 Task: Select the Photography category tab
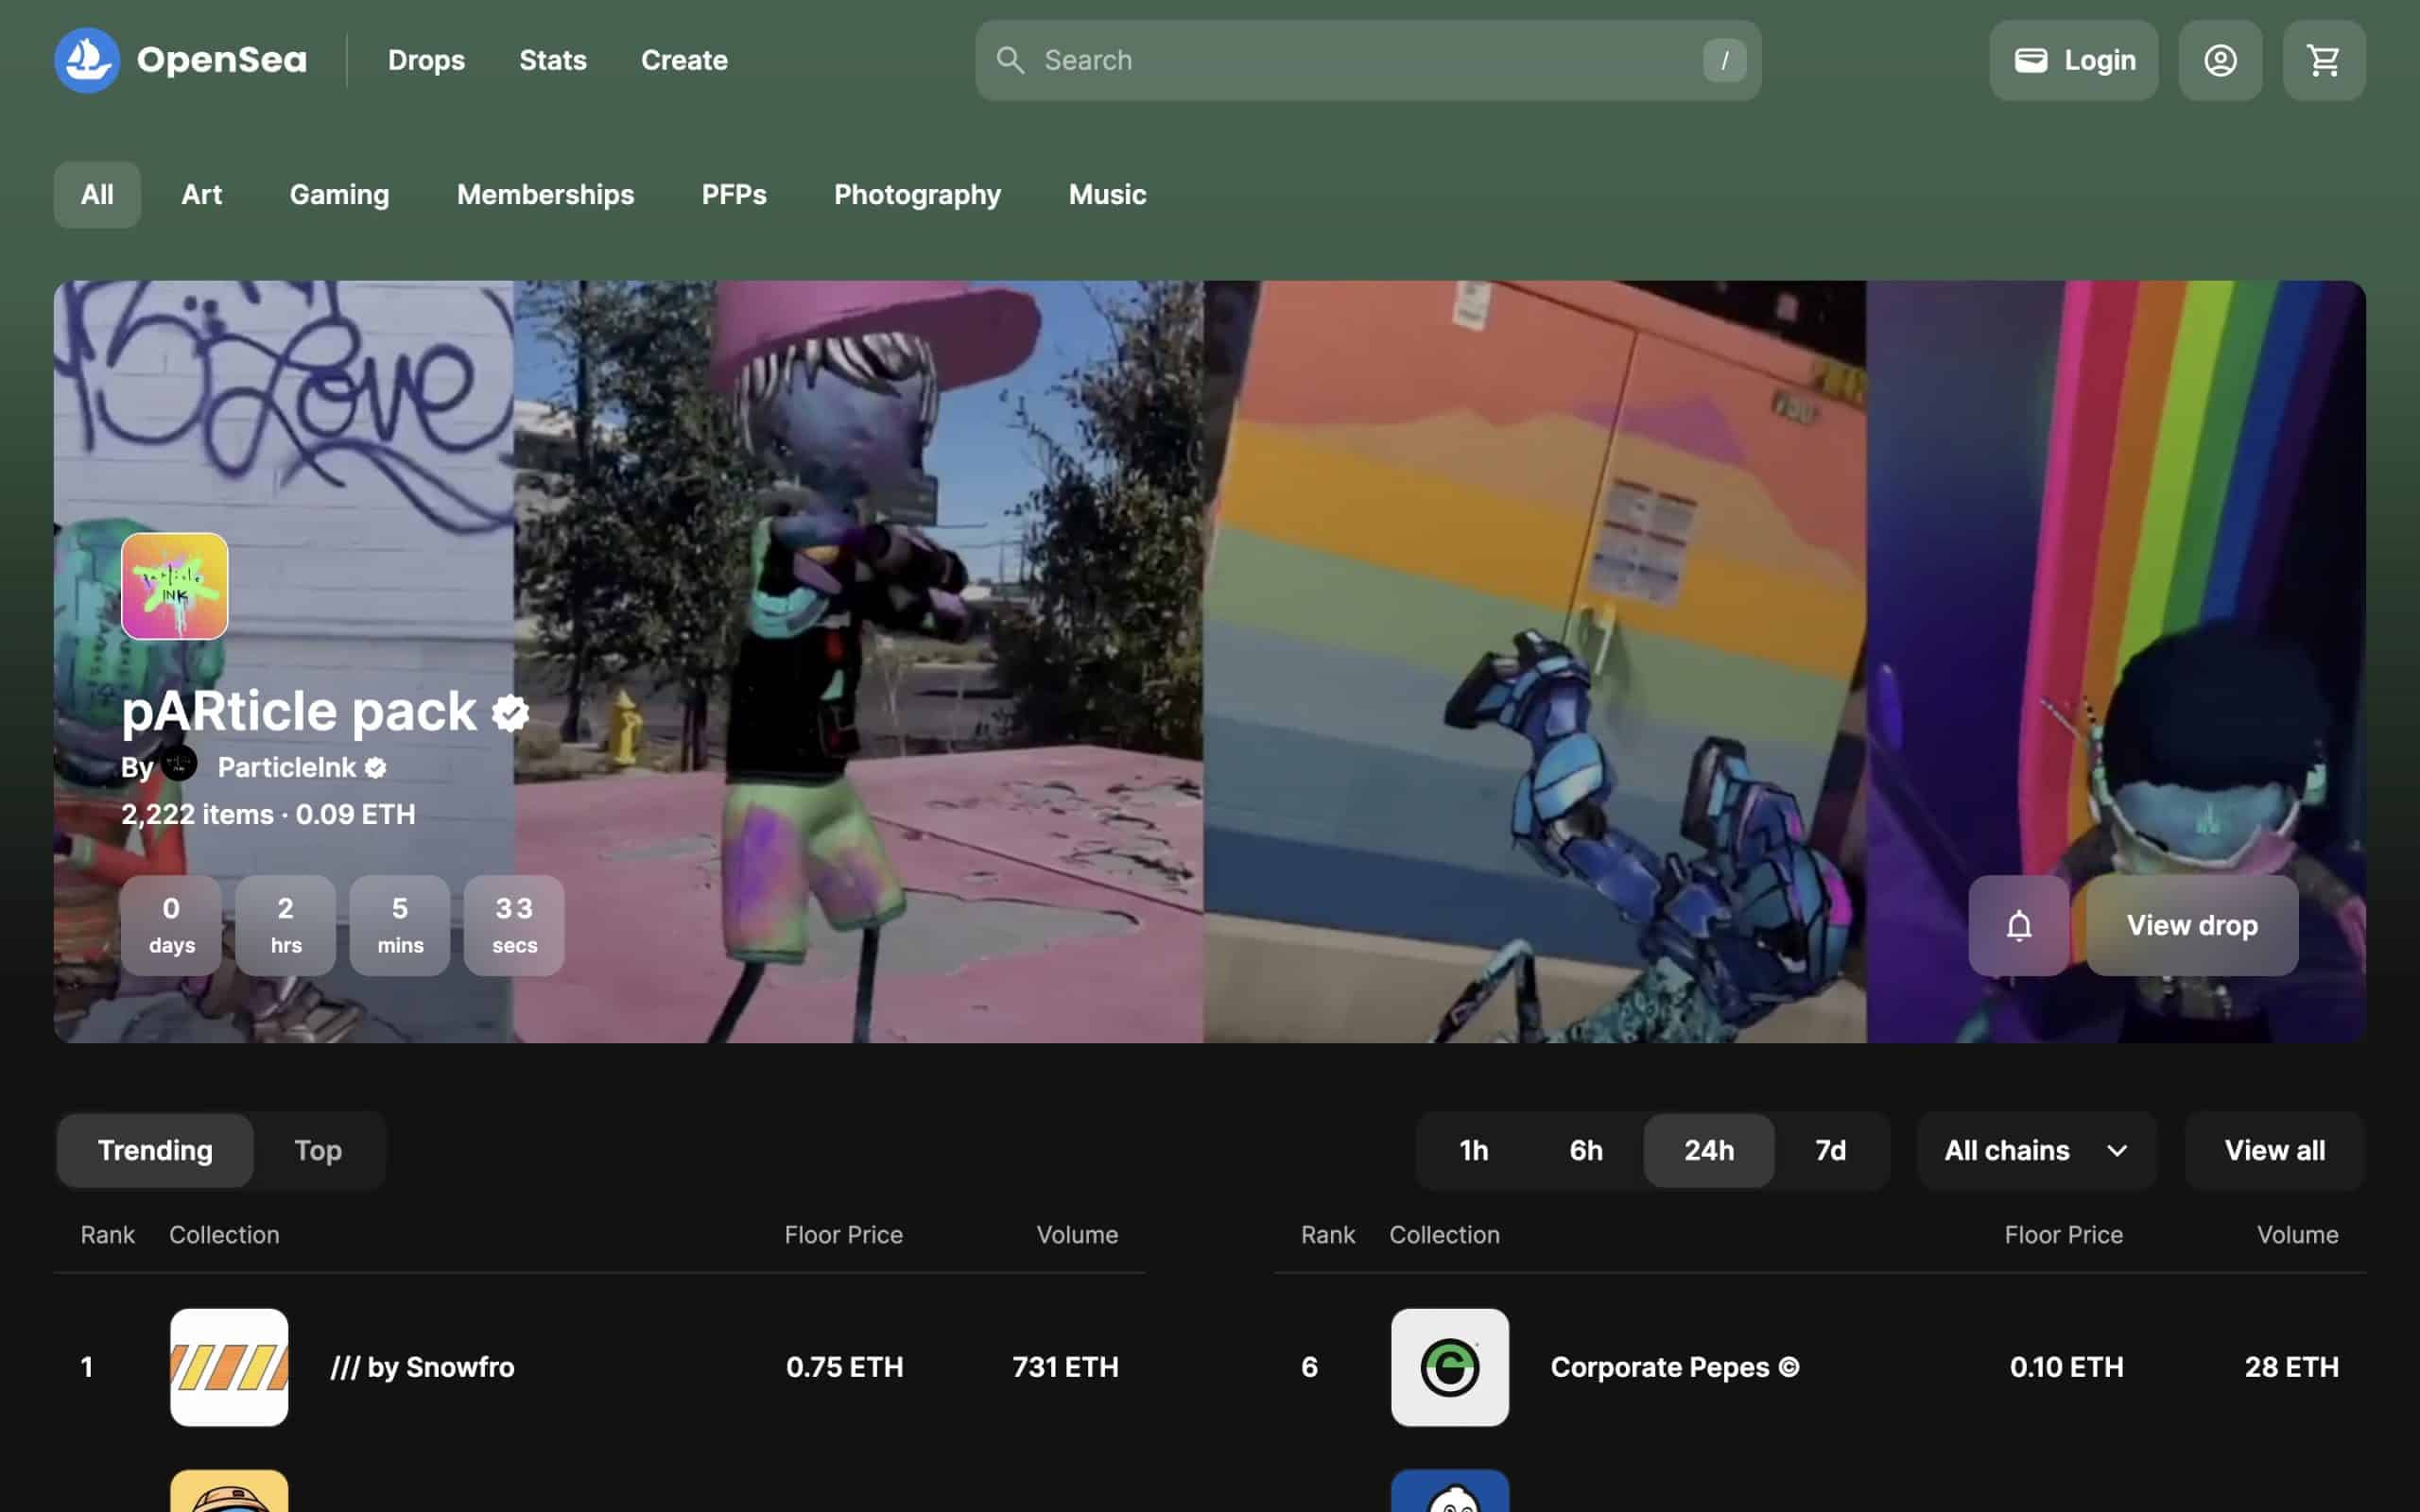(x=917, y=195)
